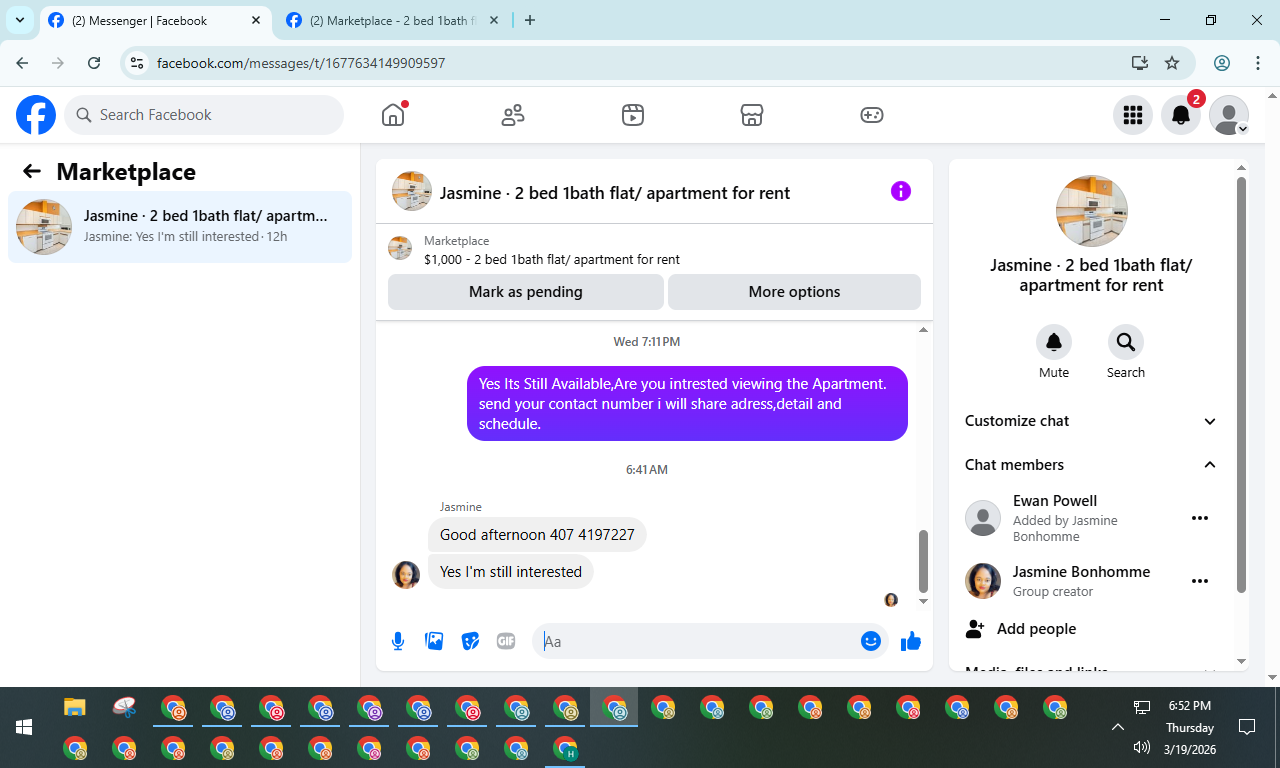Reload the page in browser toolbar
The height and width of the screenshot is (768, 1280).
pyautogui.click(x=94, y=63)
